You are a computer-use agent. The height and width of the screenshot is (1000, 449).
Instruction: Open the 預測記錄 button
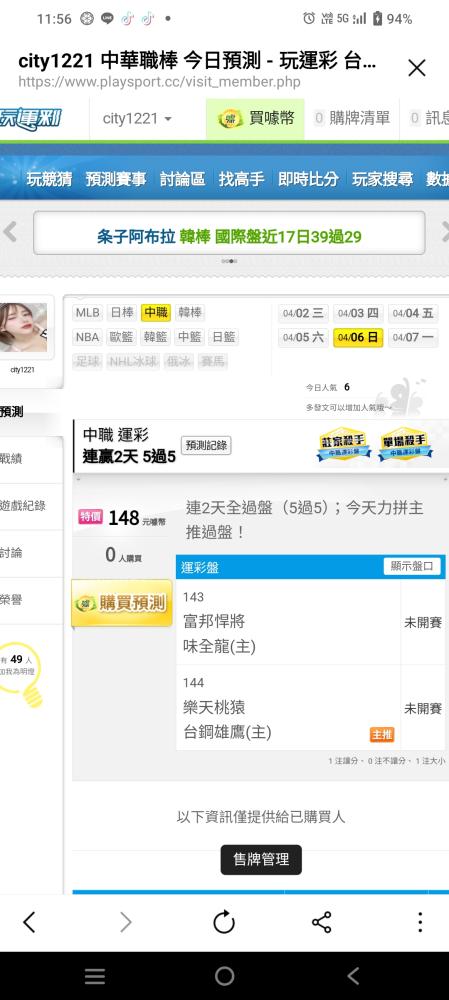pos(206,446)
